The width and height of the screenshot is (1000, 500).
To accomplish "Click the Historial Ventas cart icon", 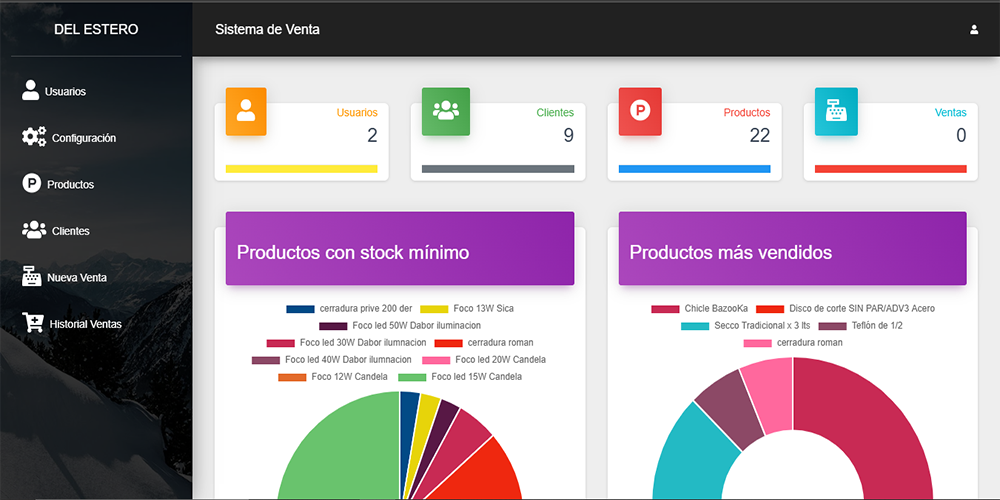I will click(x=33, y=323).
